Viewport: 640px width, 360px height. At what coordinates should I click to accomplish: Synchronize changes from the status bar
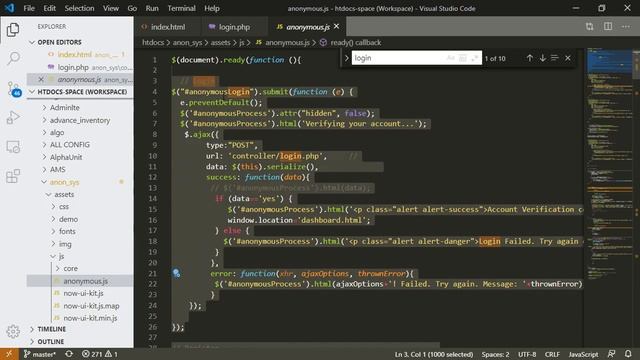pyautogui.click(x=69, y=354)
